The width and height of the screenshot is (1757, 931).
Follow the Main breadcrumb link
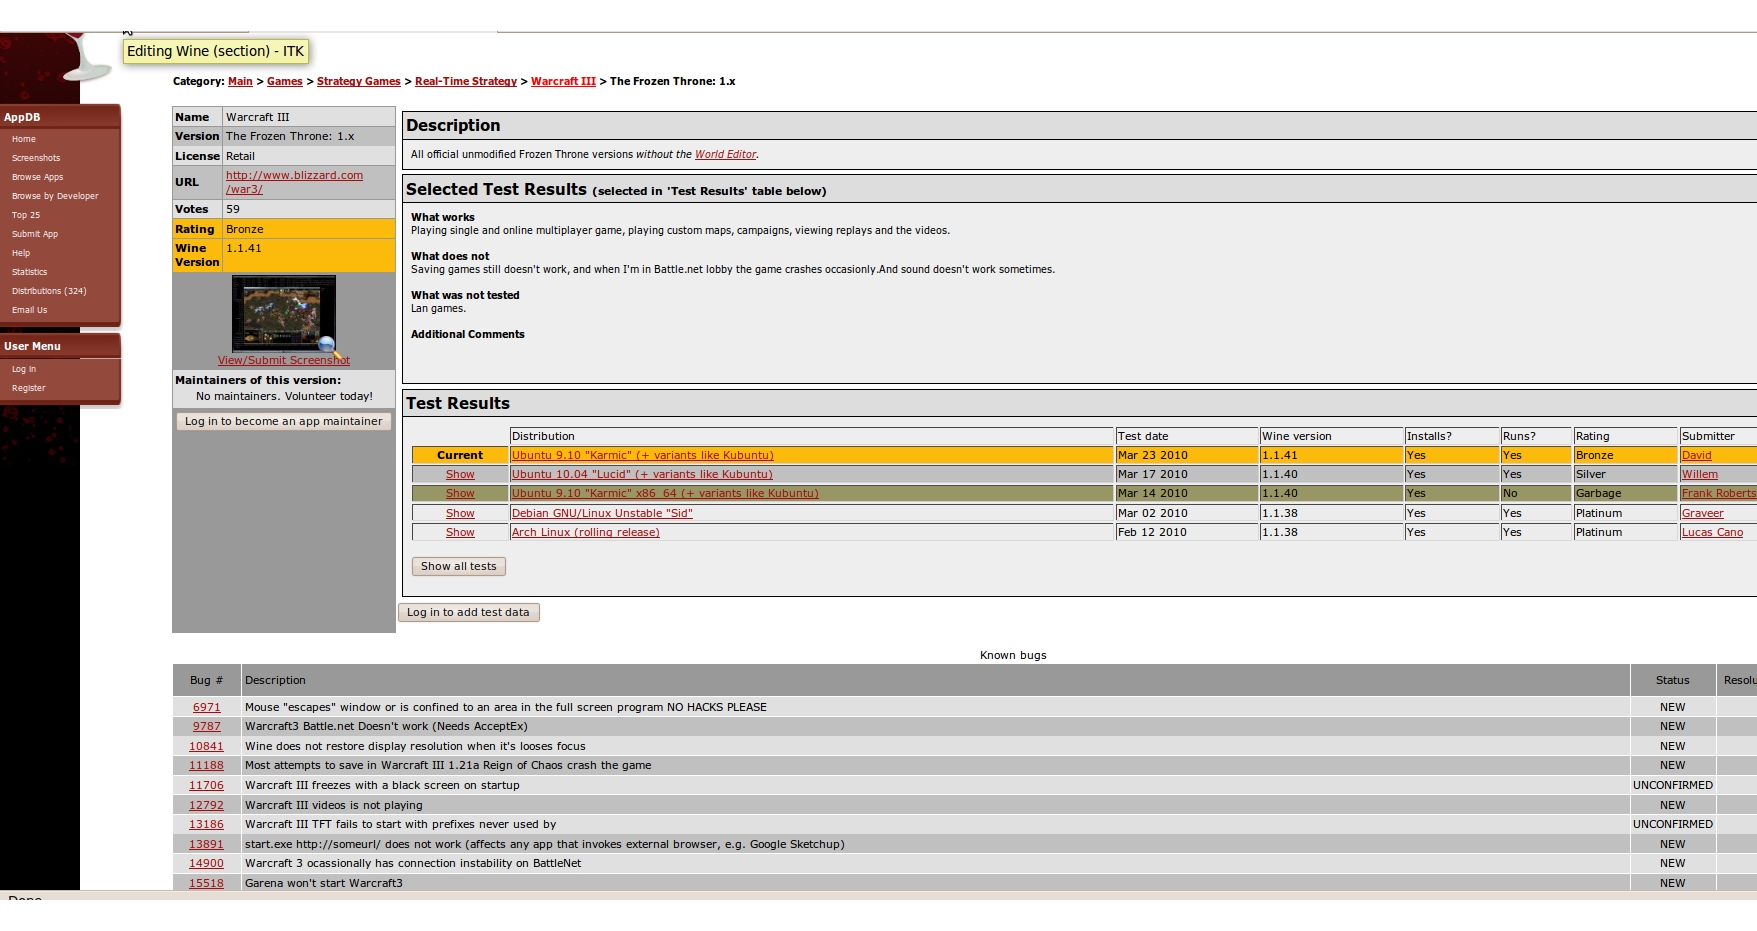pyautogui.click(x=240, y=82)
